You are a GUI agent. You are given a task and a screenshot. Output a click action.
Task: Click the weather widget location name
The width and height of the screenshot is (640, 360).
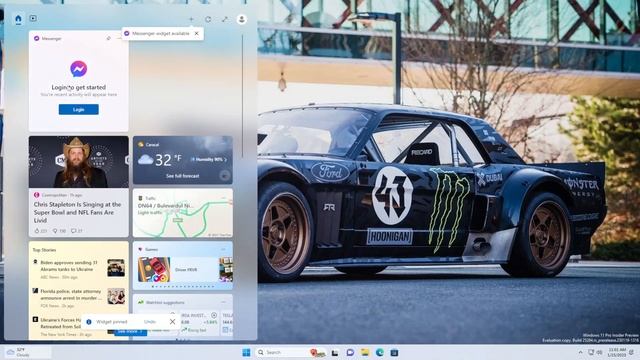click(153, 144)
